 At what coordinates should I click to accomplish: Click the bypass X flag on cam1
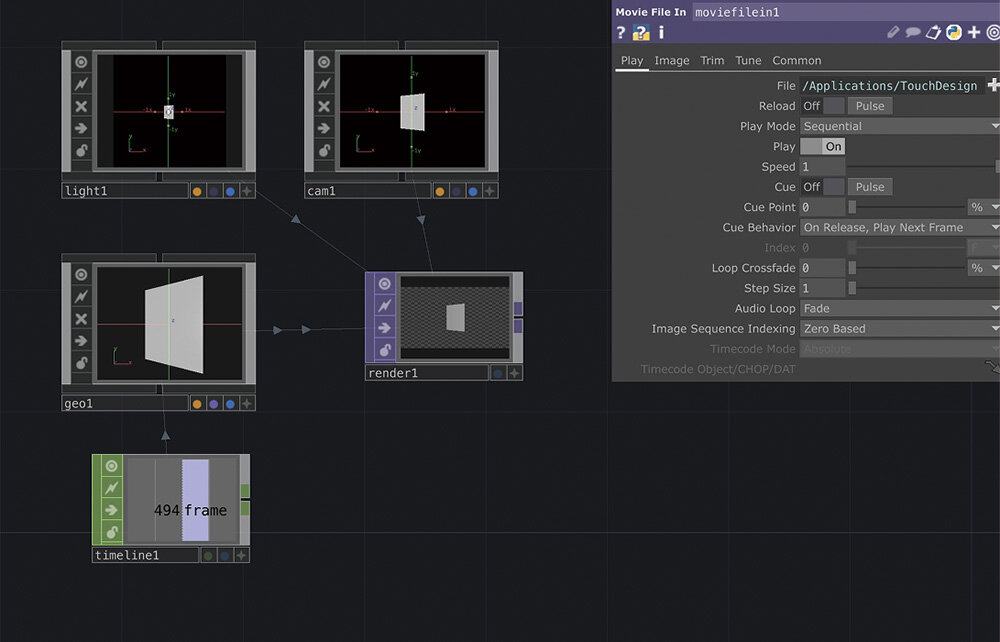tap(325, 106)
